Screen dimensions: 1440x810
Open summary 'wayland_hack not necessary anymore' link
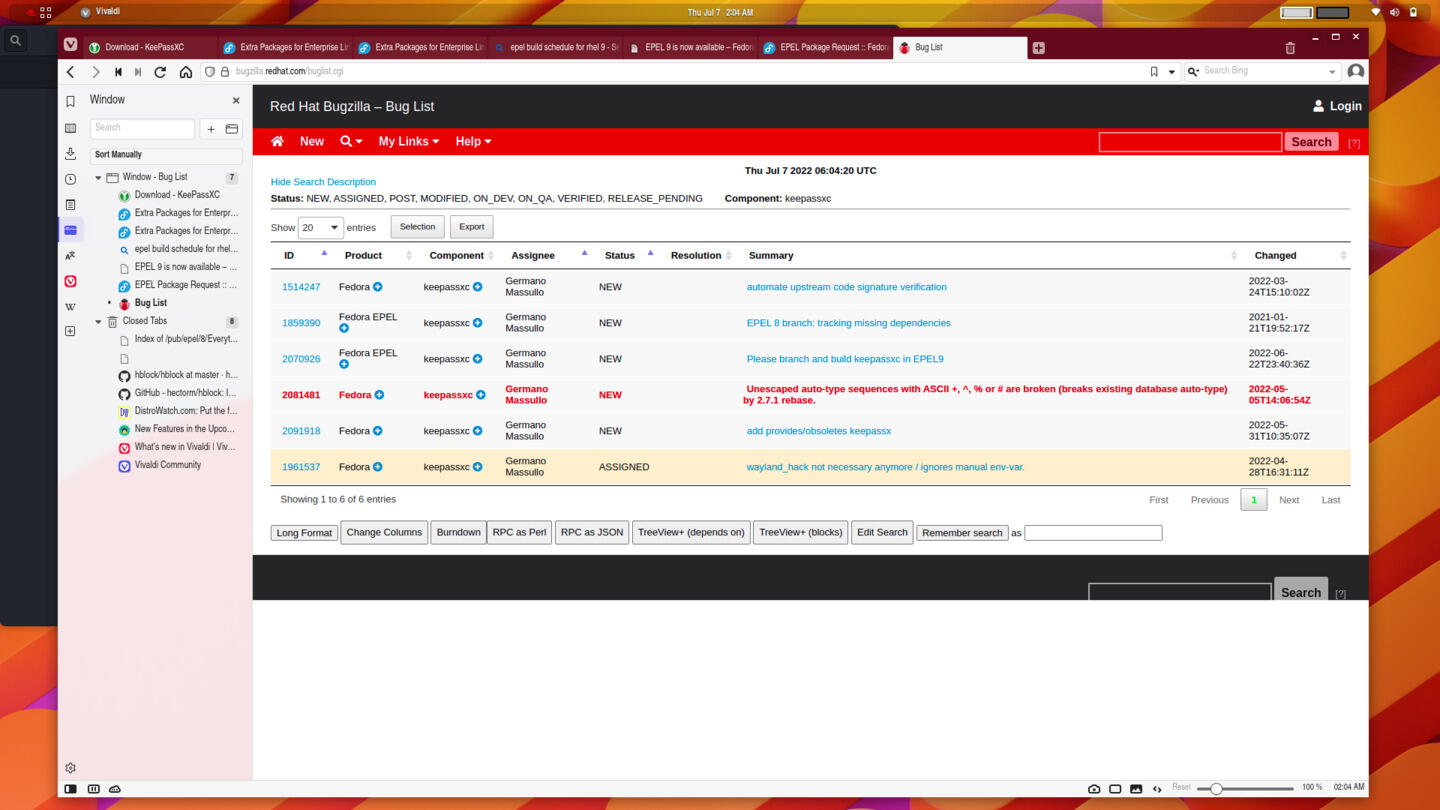click(885, 467)
